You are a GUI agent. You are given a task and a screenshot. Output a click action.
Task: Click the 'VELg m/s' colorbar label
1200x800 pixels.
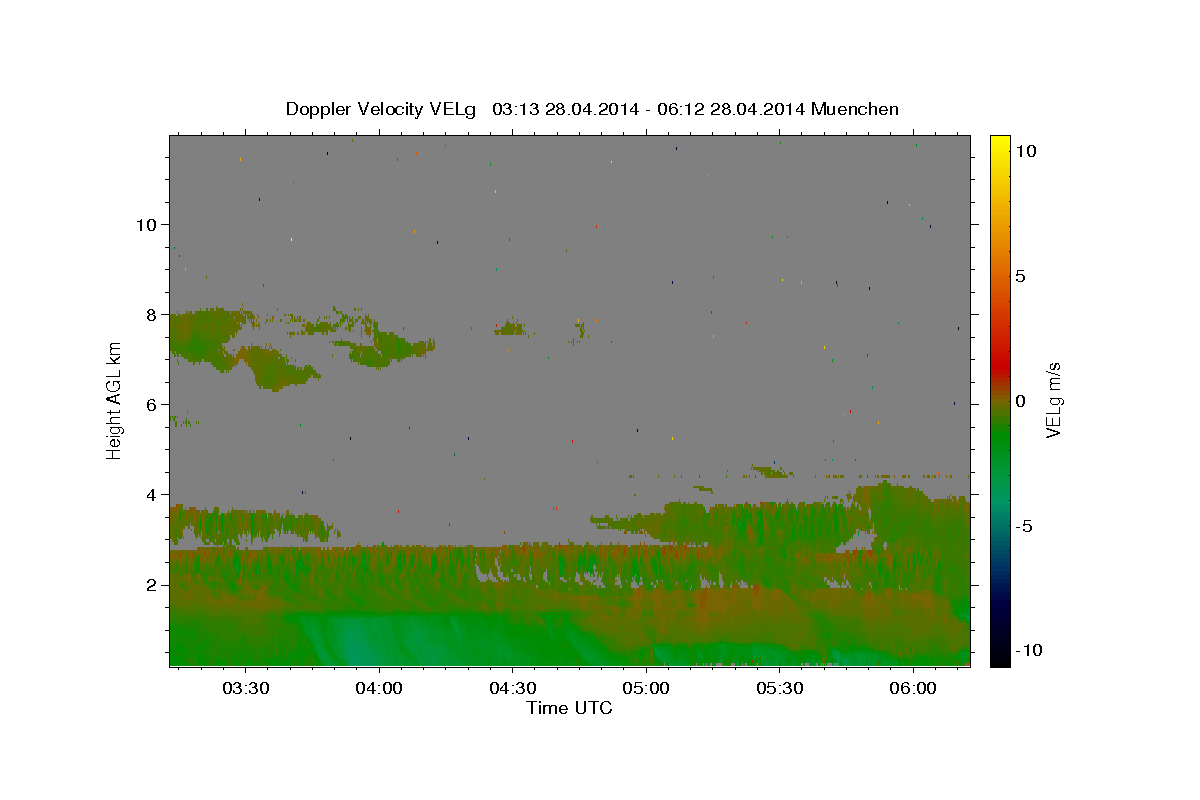[1053, 400]
